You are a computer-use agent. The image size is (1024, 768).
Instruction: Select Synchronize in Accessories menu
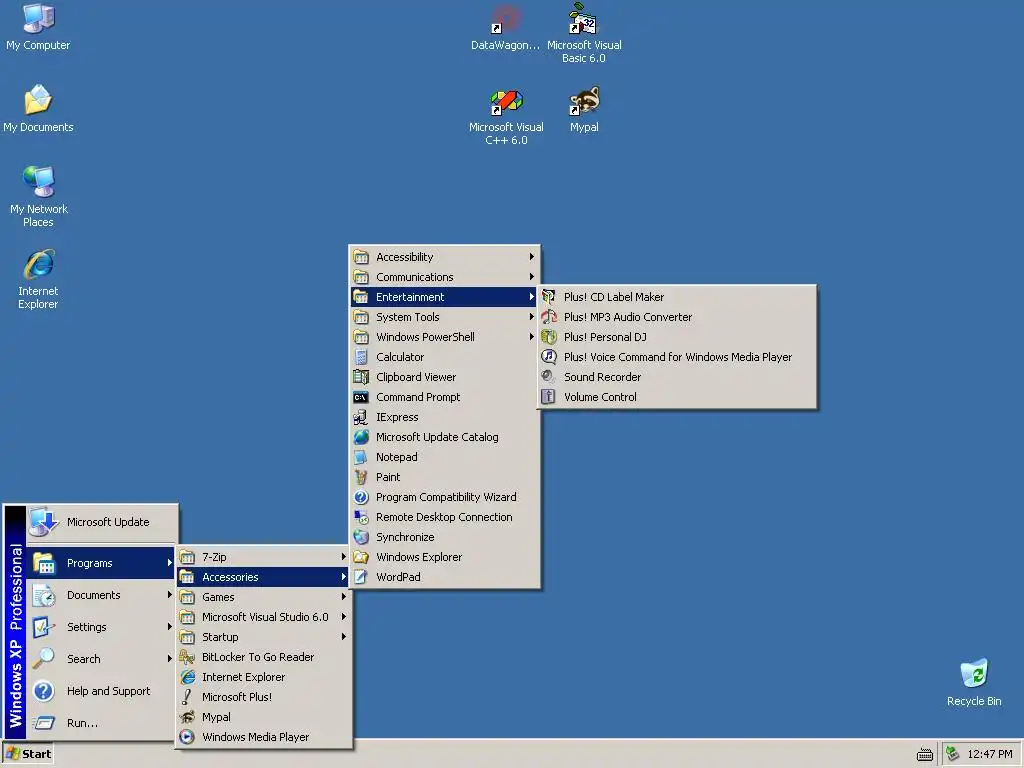pos(445,537)
